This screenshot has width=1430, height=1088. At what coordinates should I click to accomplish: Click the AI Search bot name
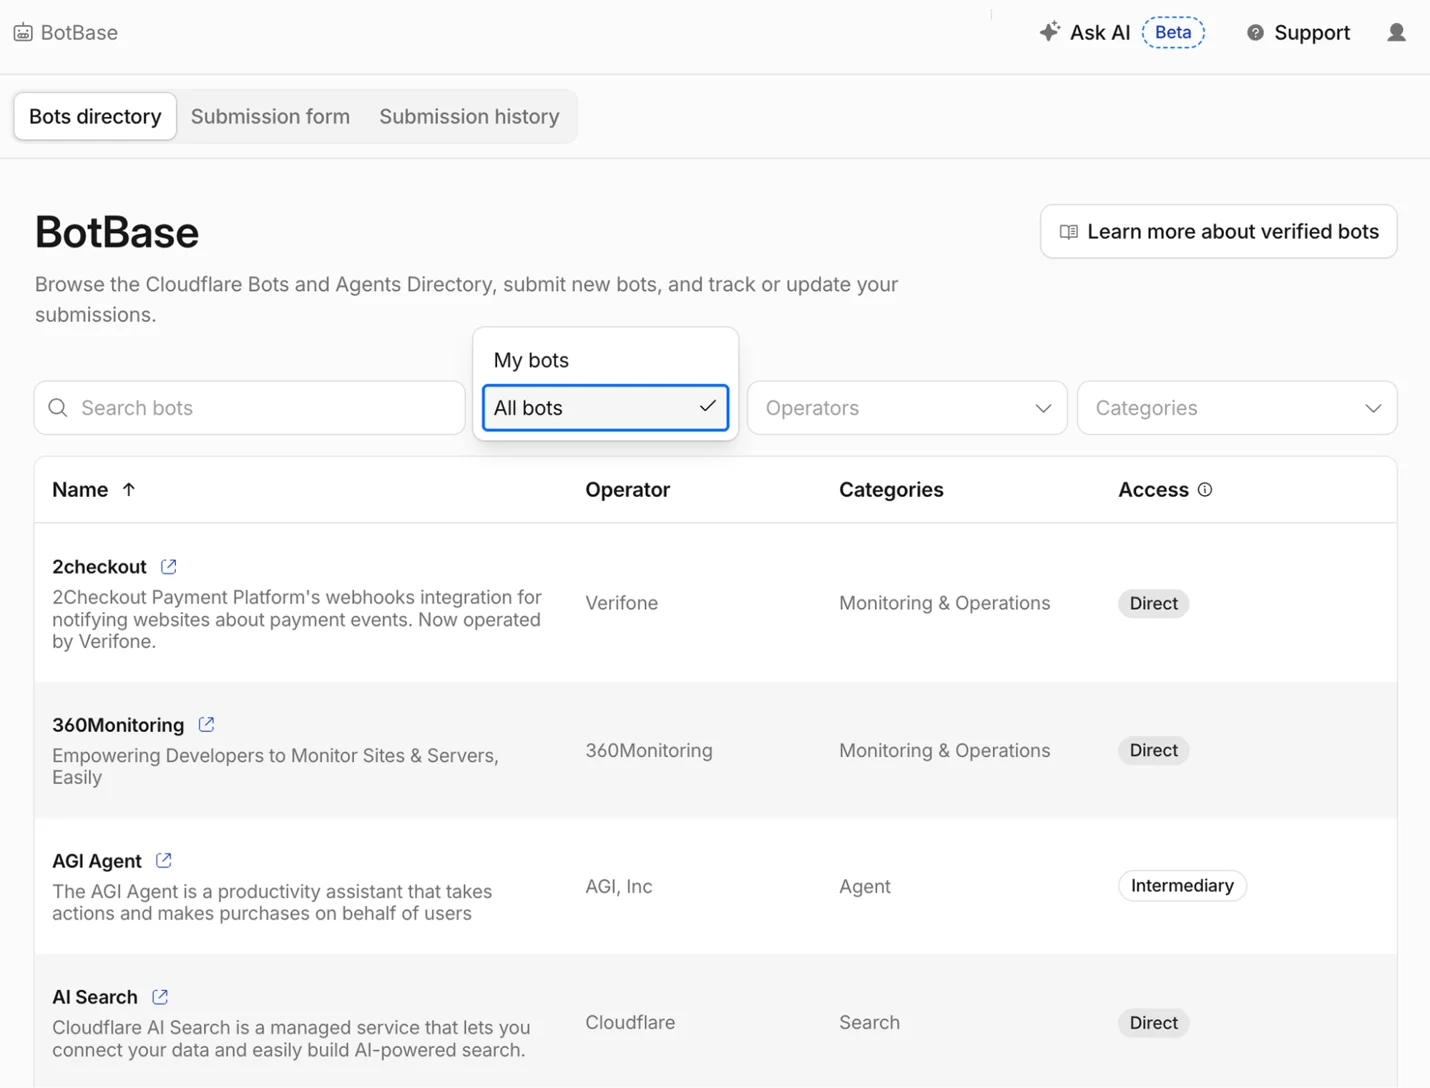pos(95,997)
